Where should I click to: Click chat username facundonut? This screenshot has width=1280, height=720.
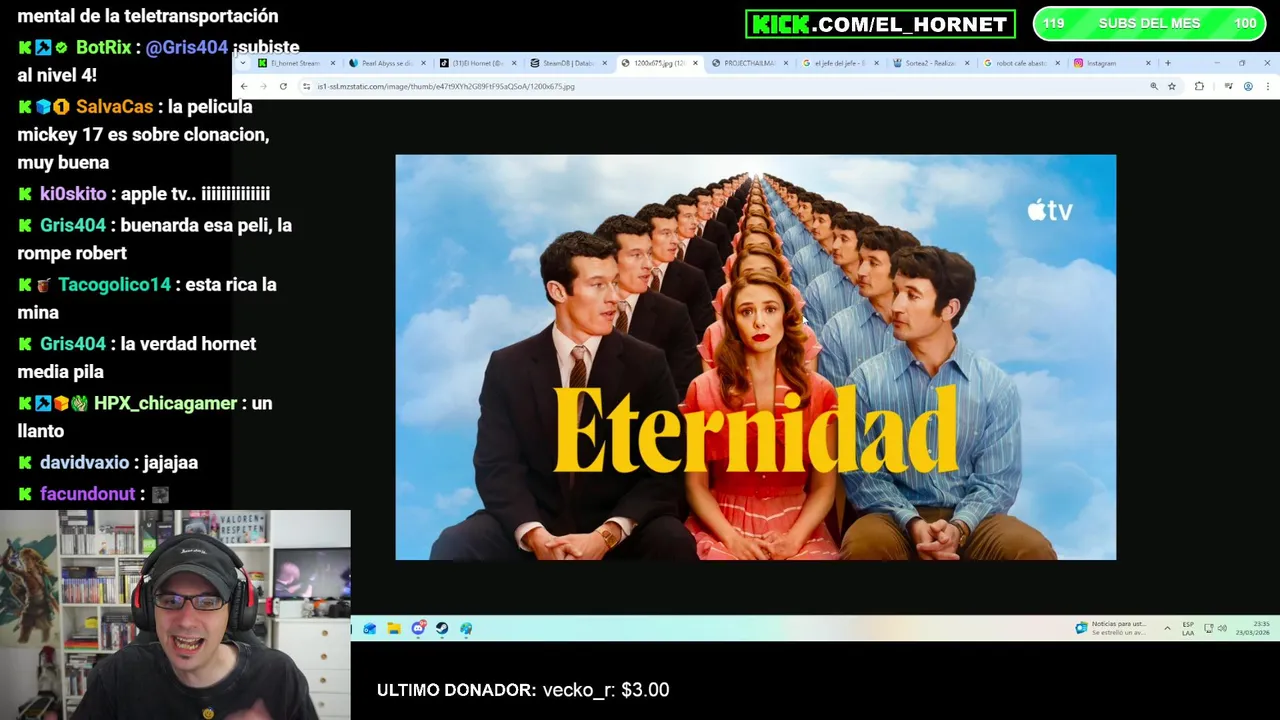coord(87,494)
